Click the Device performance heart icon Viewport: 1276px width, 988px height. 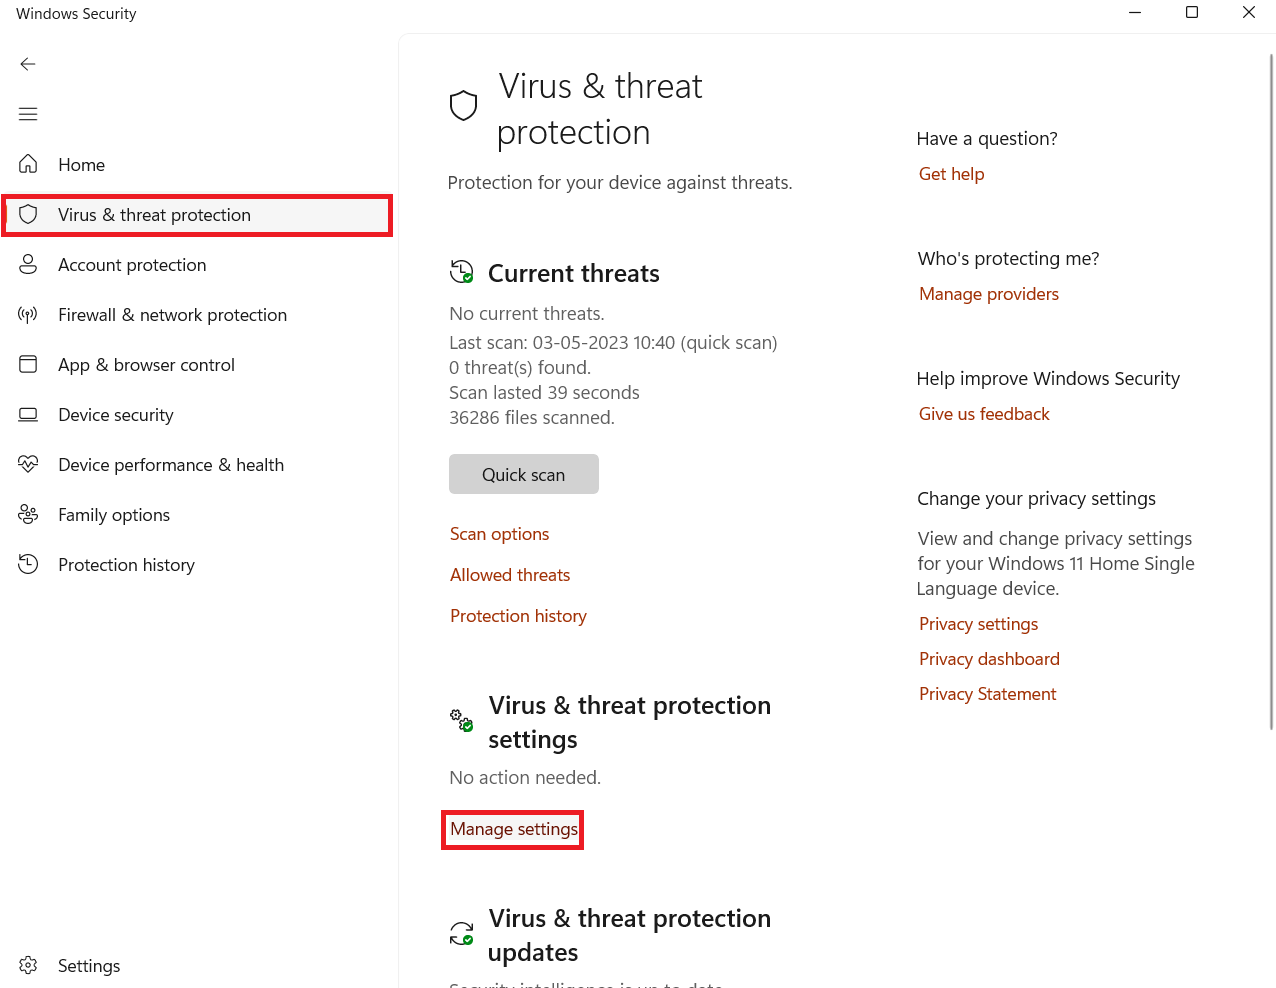[28, 464]
